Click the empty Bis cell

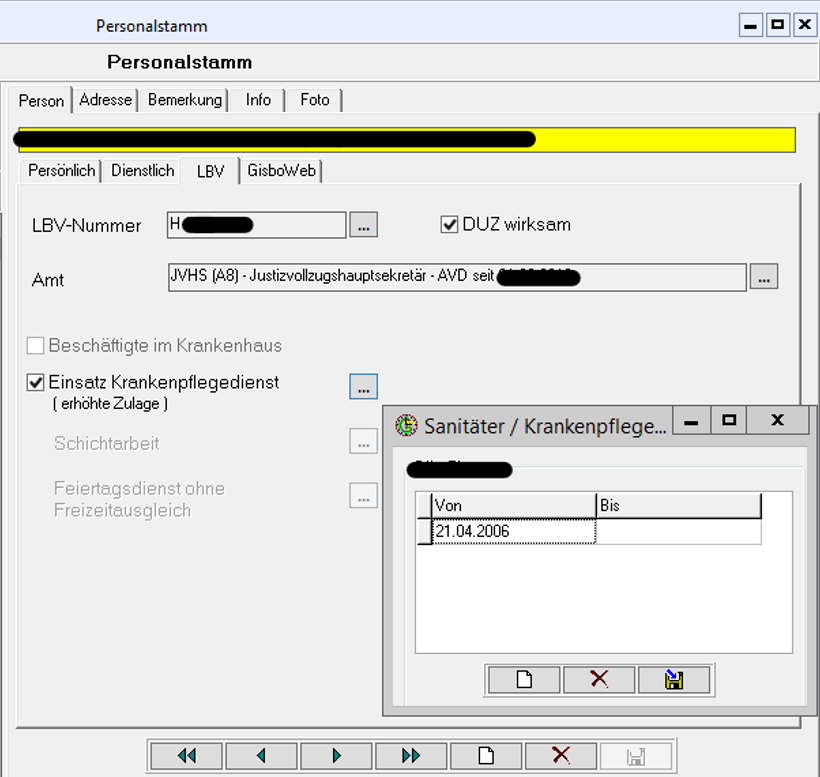(x=678, y=531)
